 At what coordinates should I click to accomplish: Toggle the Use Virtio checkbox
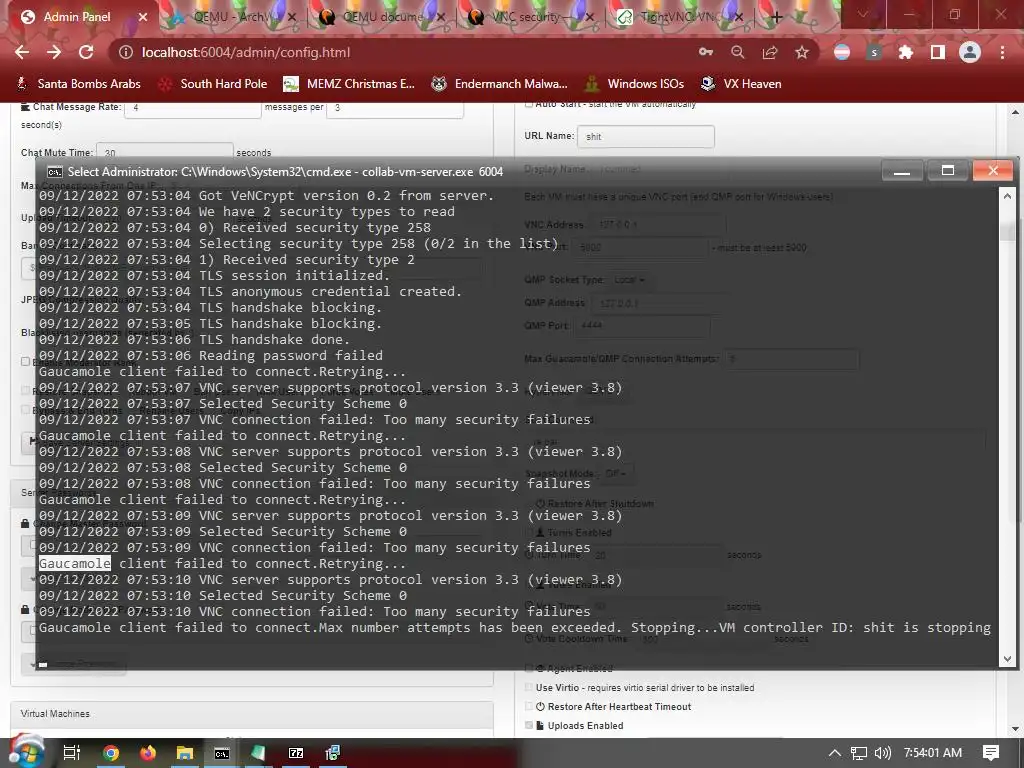point(529,688)
